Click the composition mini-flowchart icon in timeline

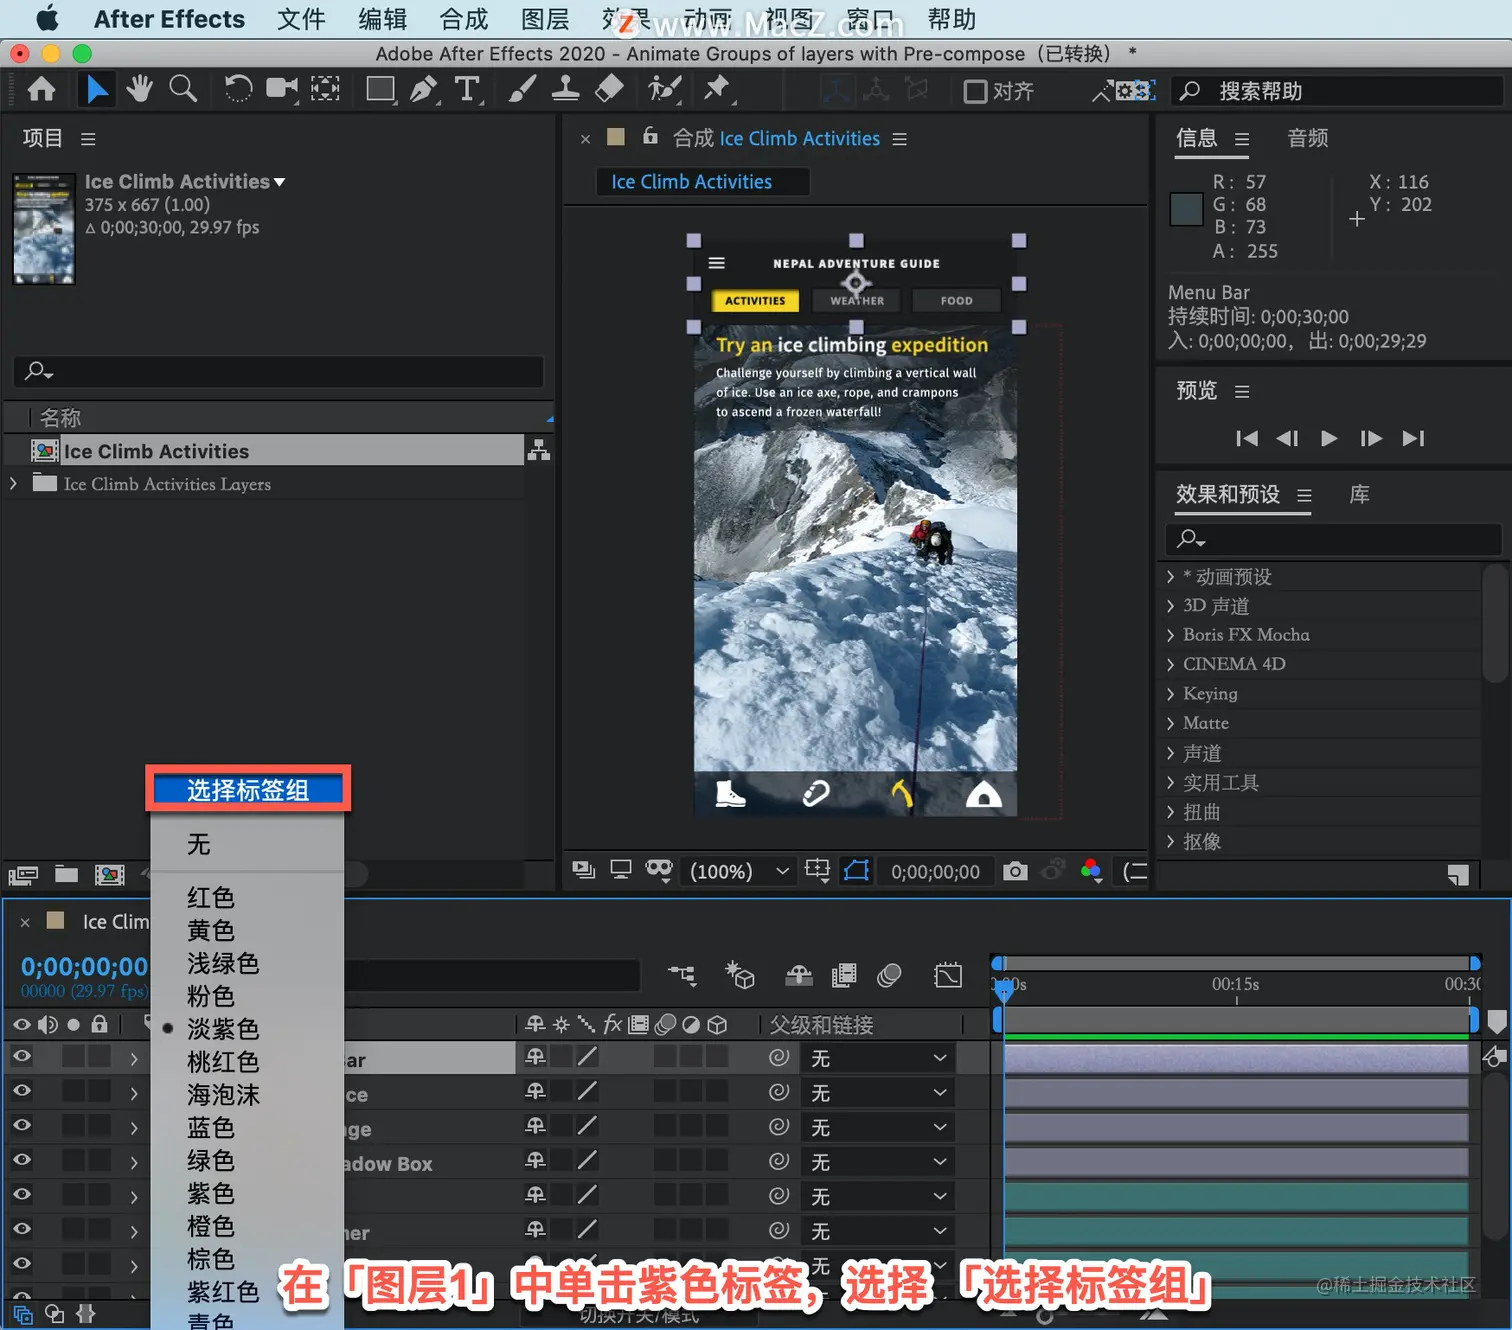click(682, 974)
